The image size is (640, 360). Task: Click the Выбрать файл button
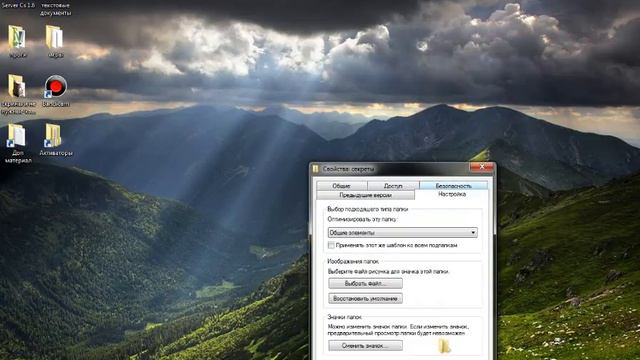tap(365, 283)
